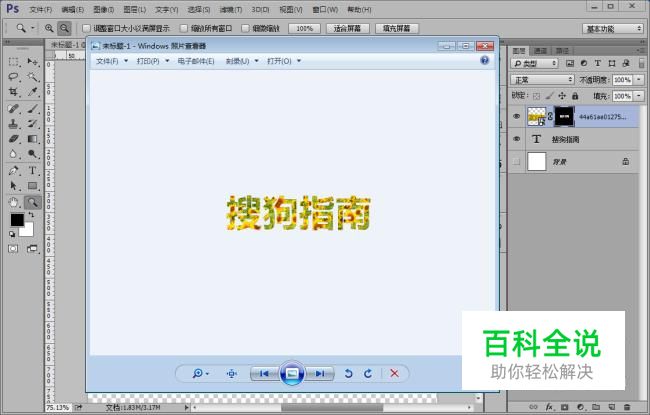The width and height of the screenshot is (650, 415).
Task: Toggle scrubby zoom checkbox
Action: (x=245, y=28)
